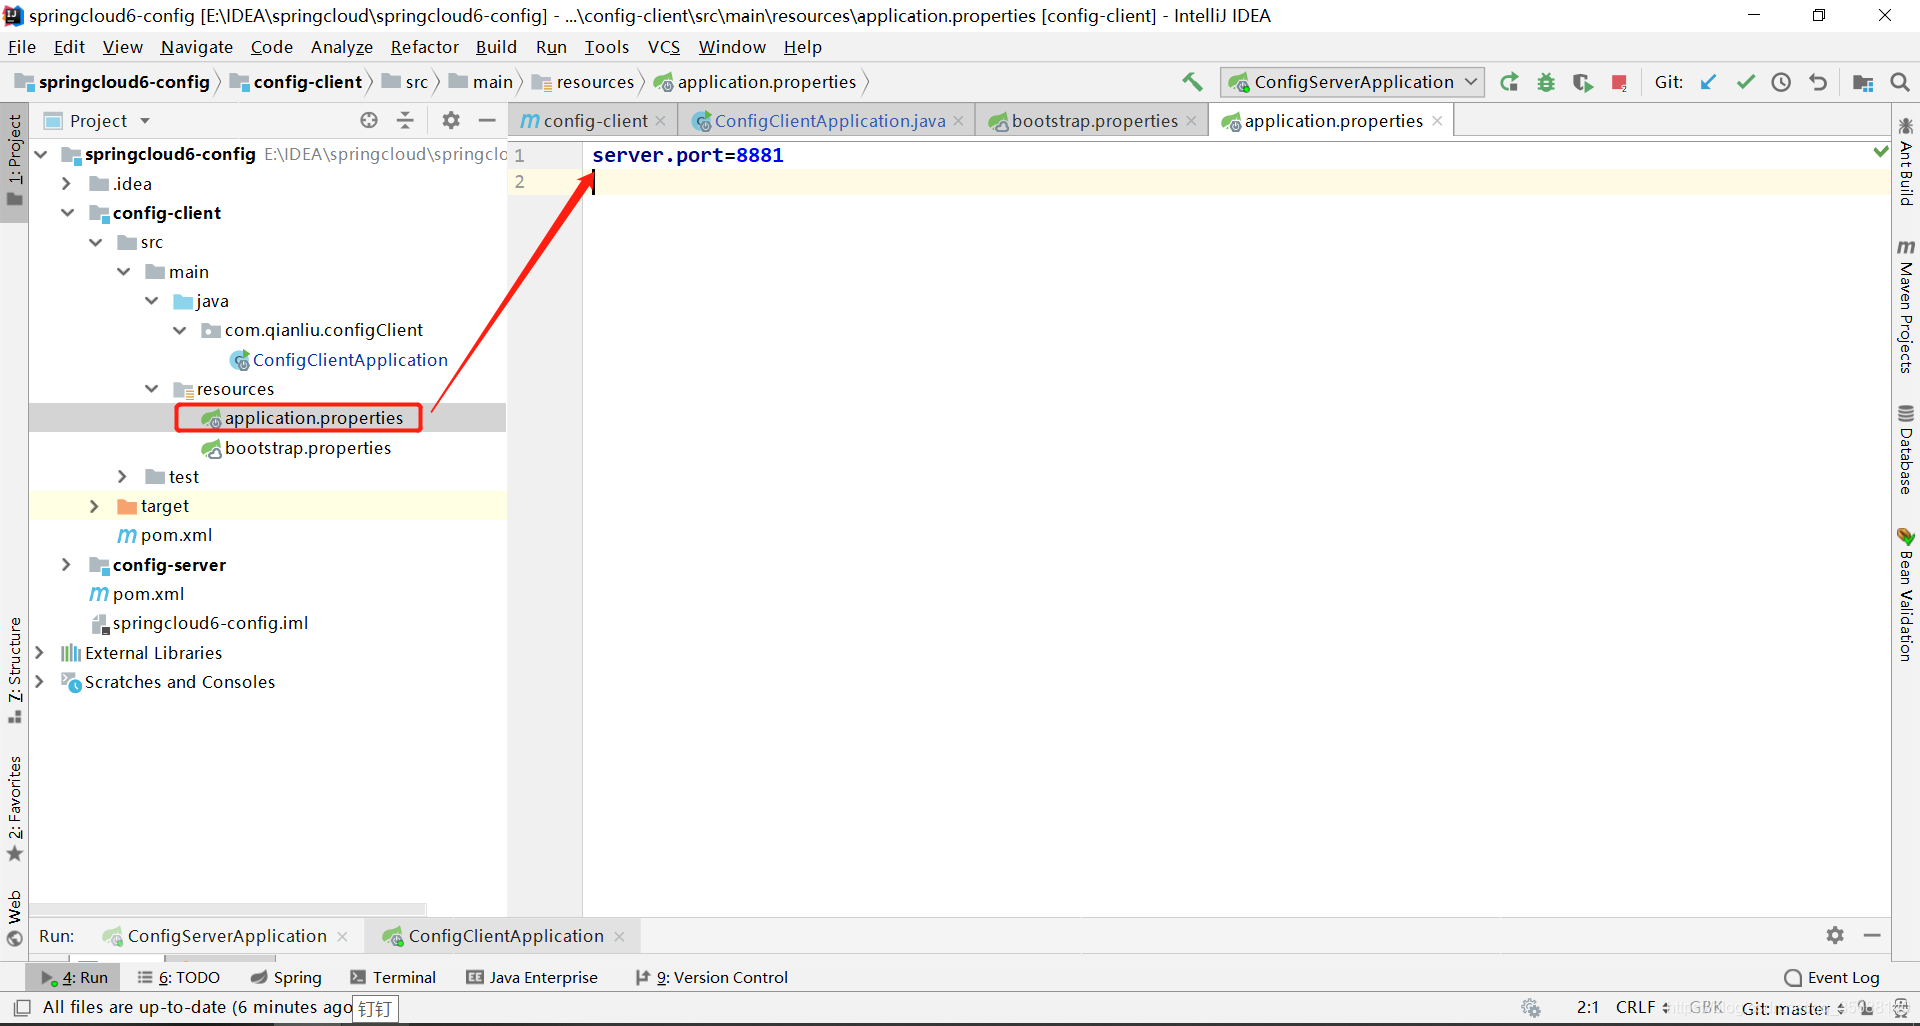
Task: Switch to config-client editor tab
Action: tap(594, 121)
